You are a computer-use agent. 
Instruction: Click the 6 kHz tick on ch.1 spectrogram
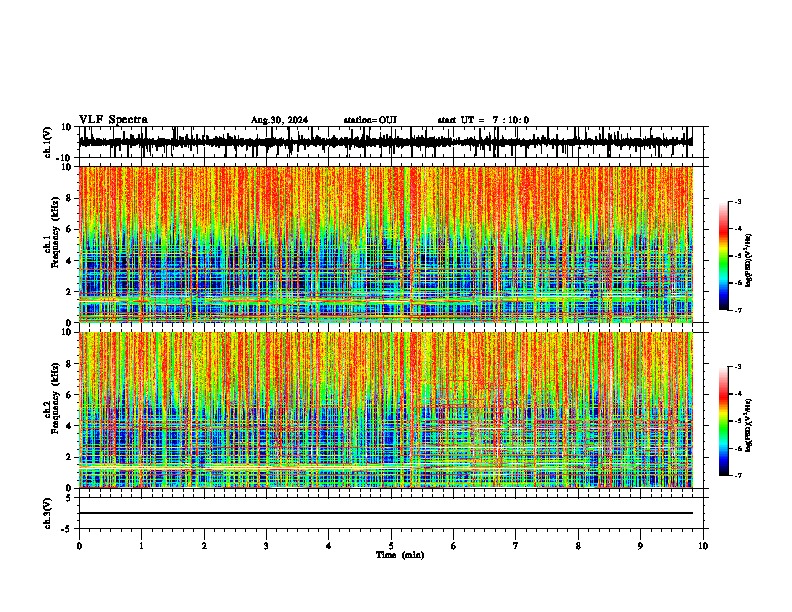coord(69,229)
